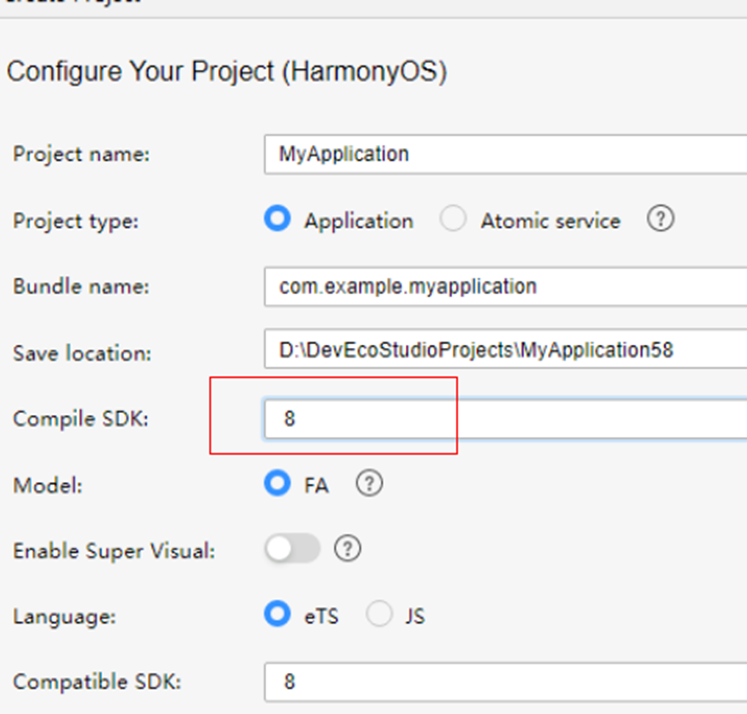The height and width of the screenshot is (714, 747).
Task: Click the "Save location:" label
Action: [82, 353]
